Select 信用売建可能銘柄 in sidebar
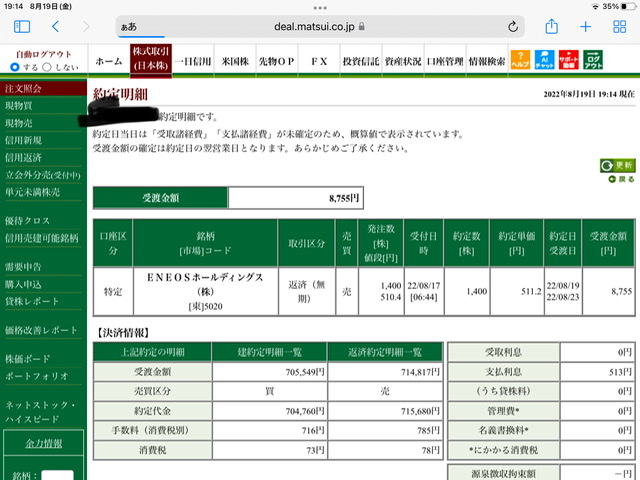Viewport: 640px width, 480px height. pyautogui.click(x=42, y=238)
